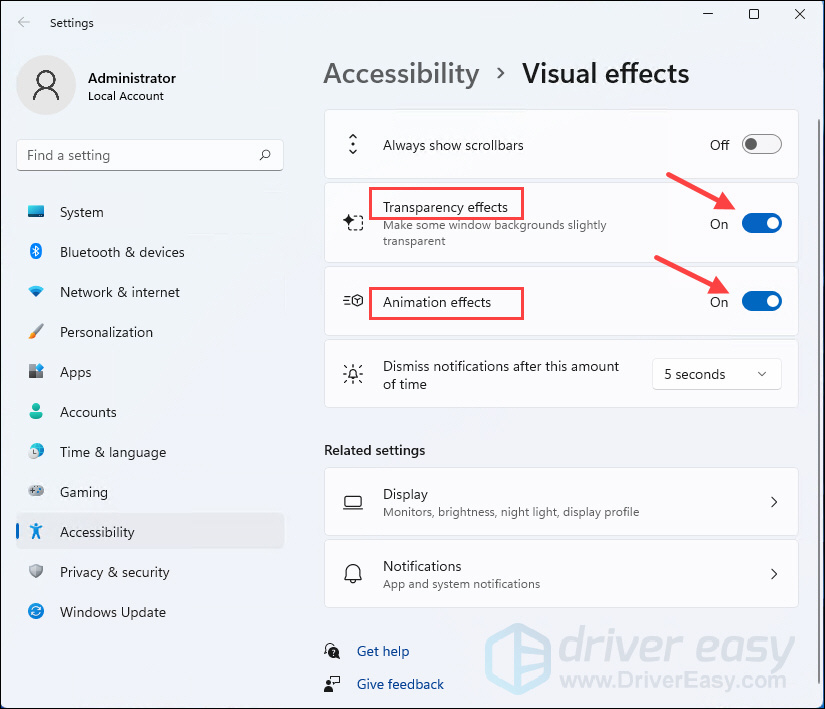Click the Bluetooth icon in sidebar
825x709 pixels.
36,251
